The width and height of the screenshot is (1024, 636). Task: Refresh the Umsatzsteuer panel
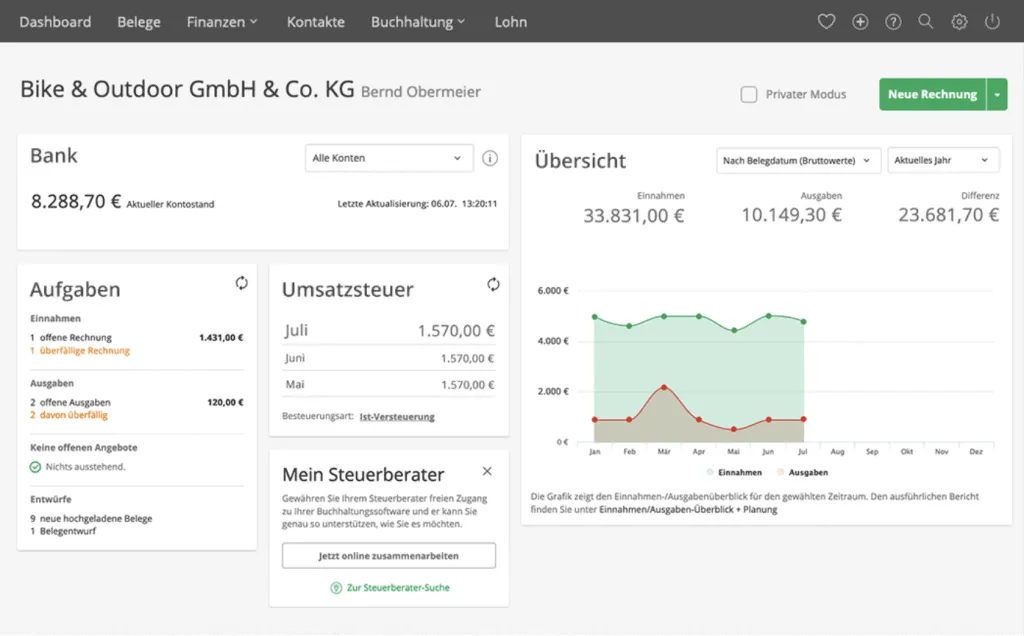pyautogui.click(x=493, y=283)
